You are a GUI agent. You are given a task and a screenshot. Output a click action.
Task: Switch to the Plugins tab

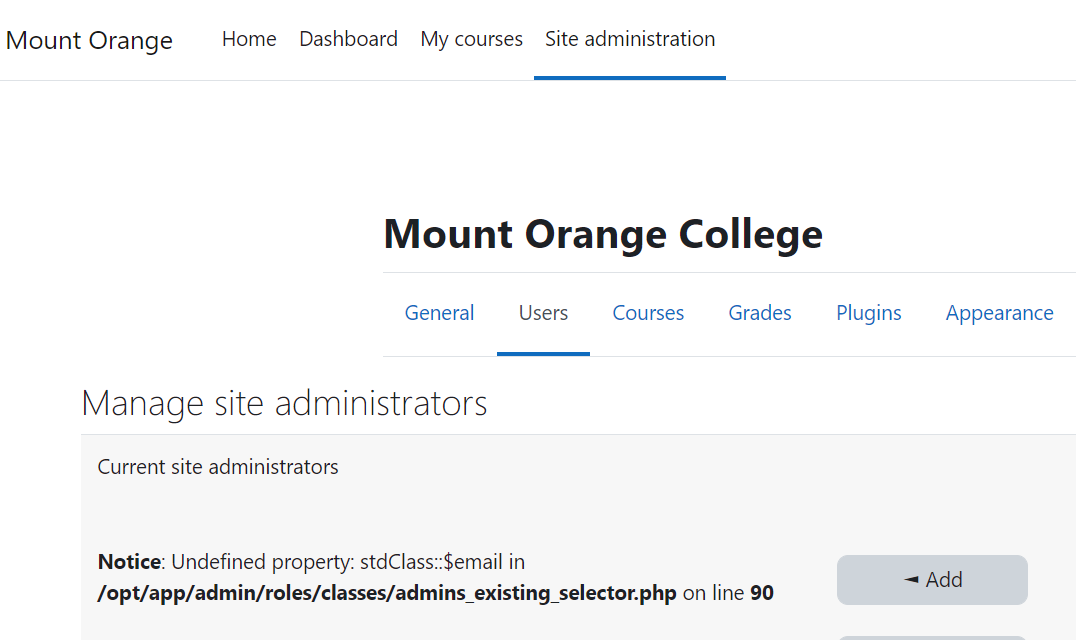869,313
